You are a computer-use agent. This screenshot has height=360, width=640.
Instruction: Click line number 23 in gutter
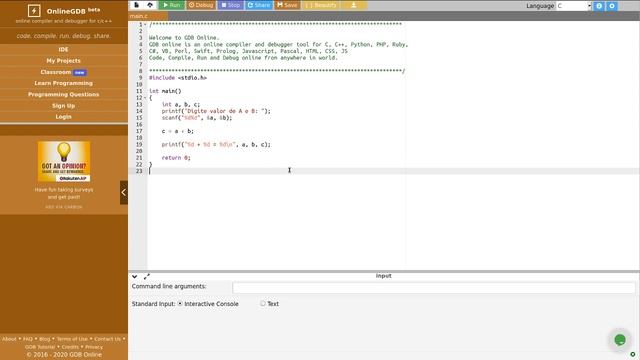click(x=139, y=171)
